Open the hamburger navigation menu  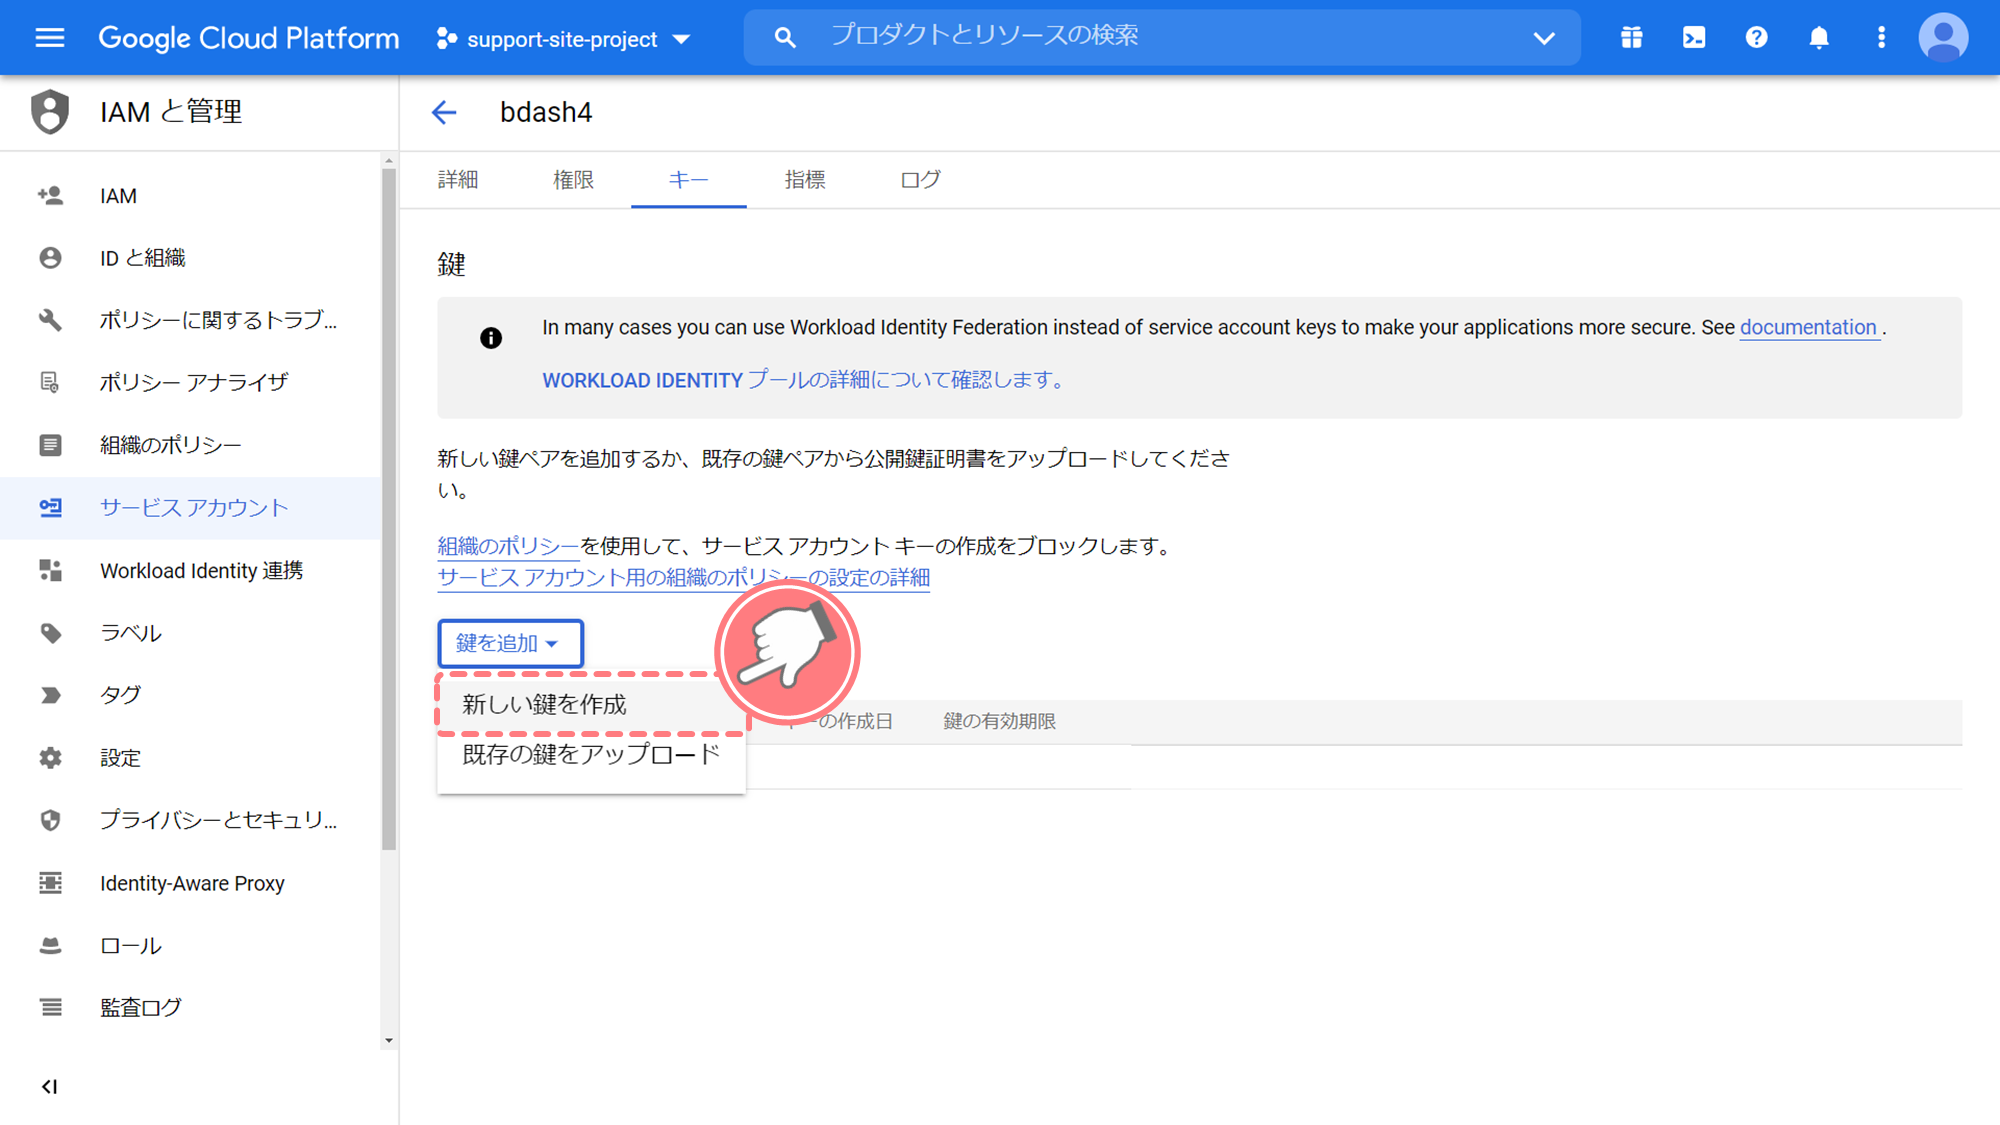point(49,38)
